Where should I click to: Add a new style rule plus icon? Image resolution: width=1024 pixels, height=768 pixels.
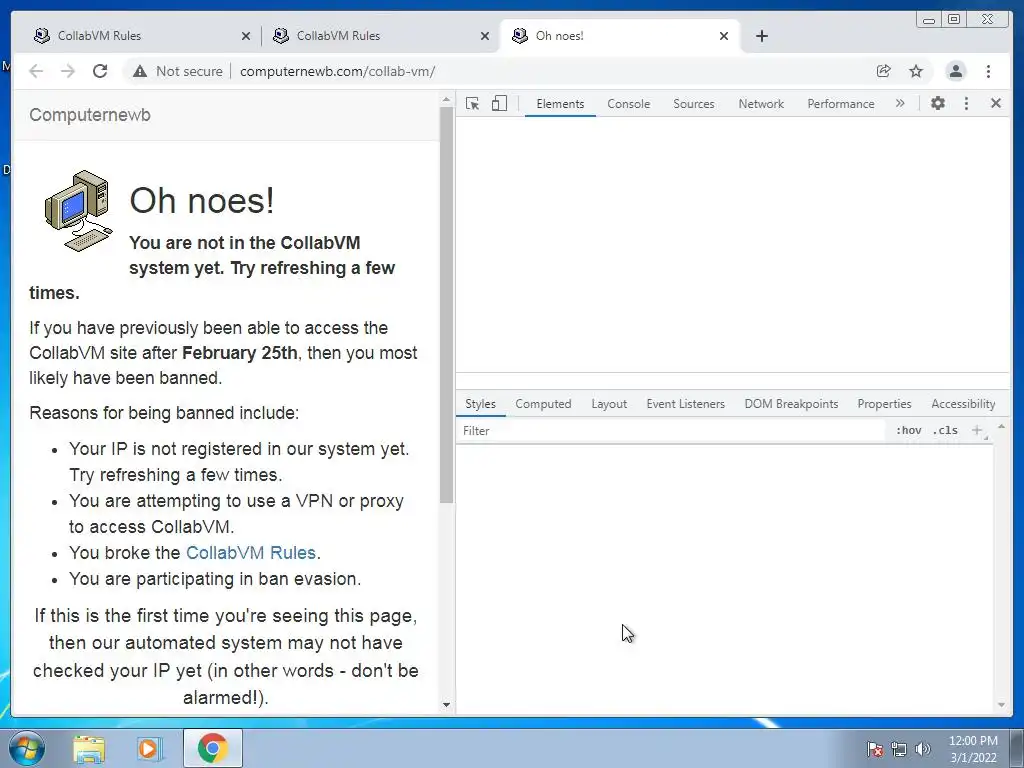[978, 430]
